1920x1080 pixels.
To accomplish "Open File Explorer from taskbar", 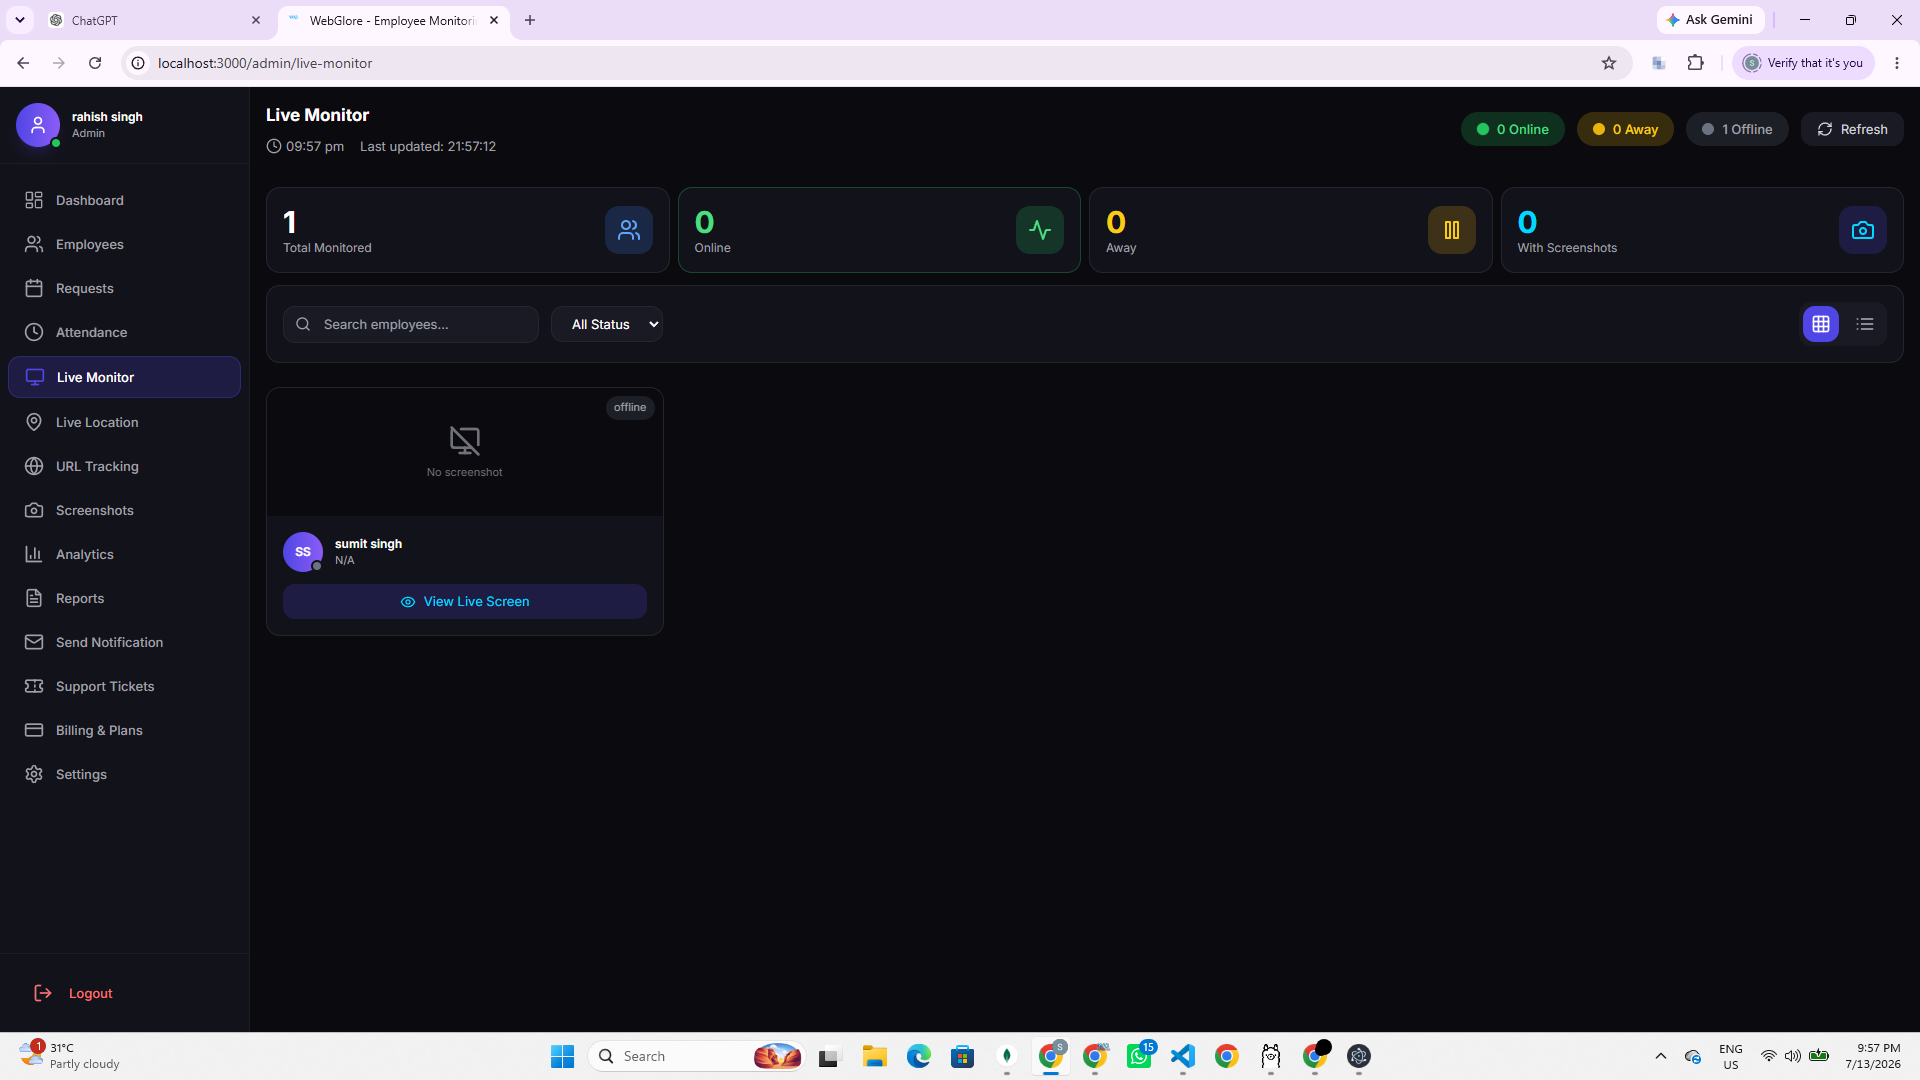I will (x=875, y=1056).
